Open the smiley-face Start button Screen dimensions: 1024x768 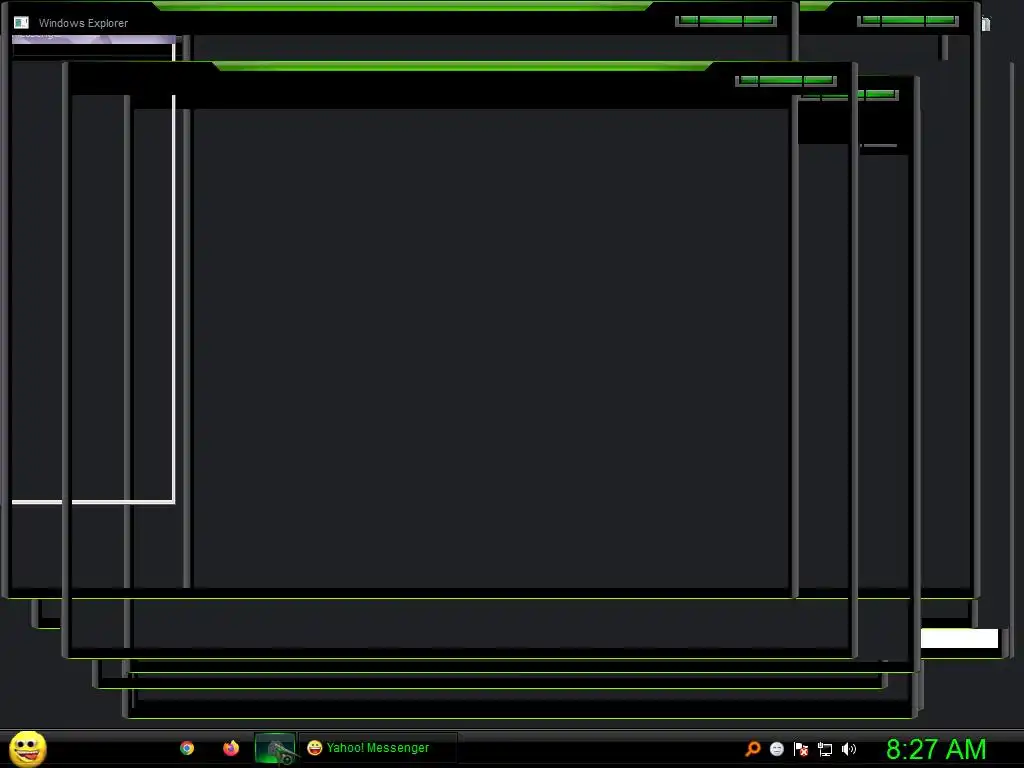coord(27,748)
